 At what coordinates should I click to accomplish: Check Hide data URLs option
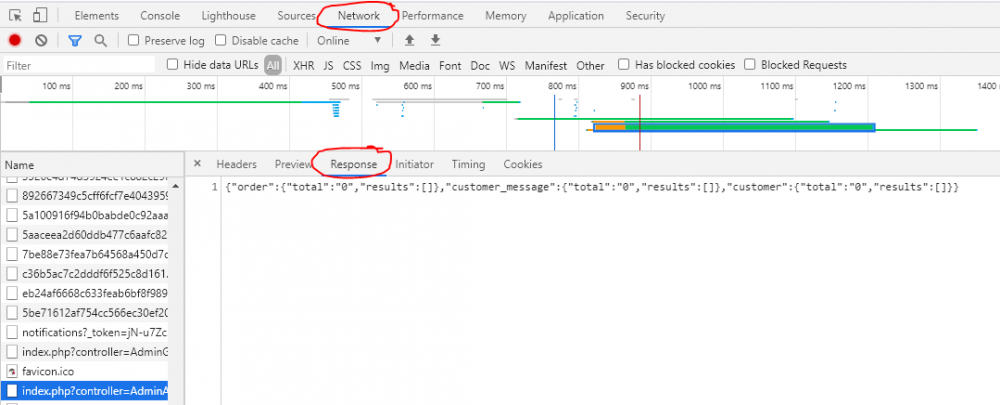172,64
